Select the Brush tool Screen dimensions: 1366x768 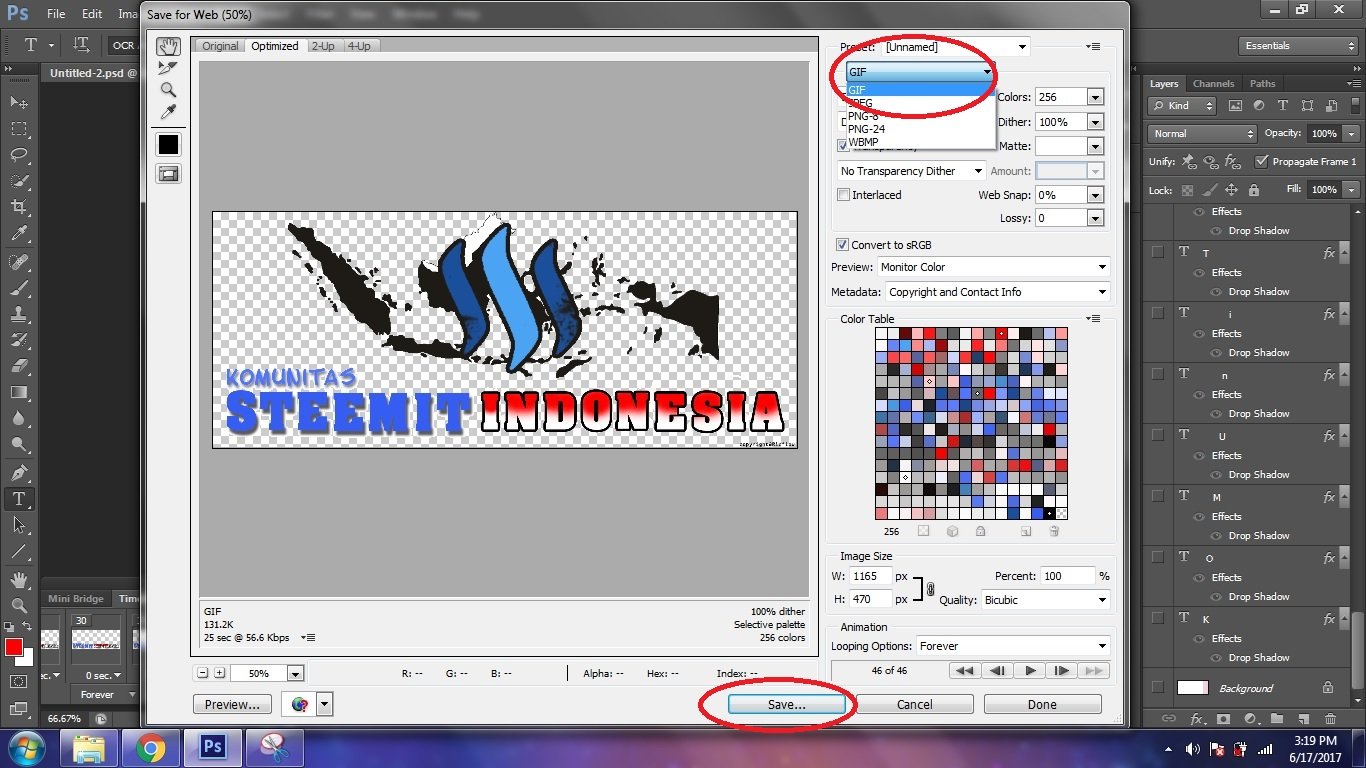[x=19, y=288]
